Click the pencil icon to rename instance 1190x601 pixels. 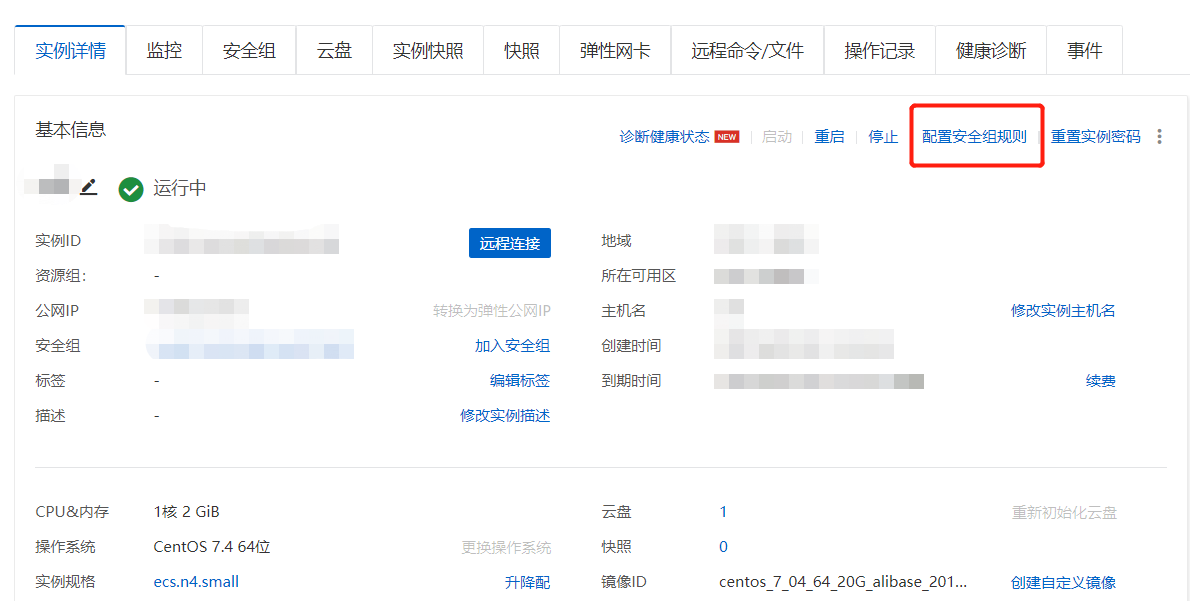point(90,186)
